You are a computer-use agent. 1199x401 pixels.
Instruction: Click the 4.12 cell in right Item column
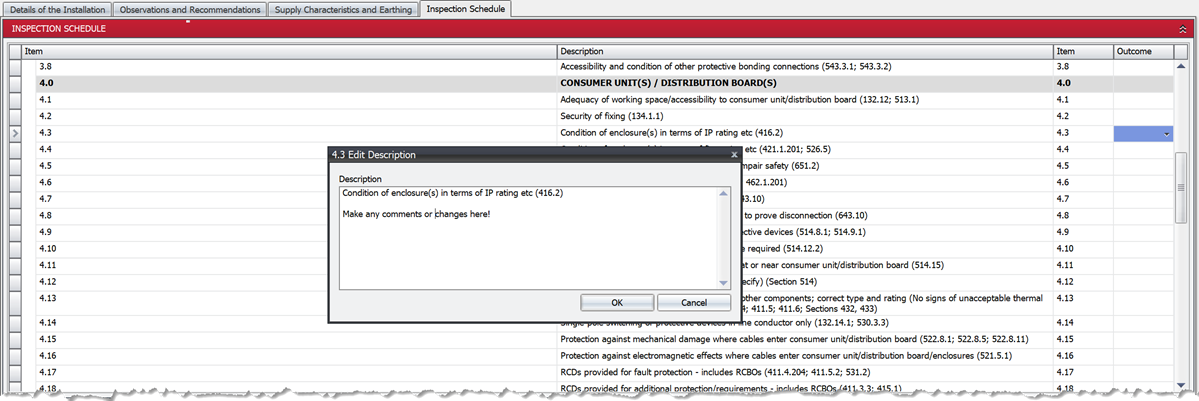click(x=1083, y=282)
